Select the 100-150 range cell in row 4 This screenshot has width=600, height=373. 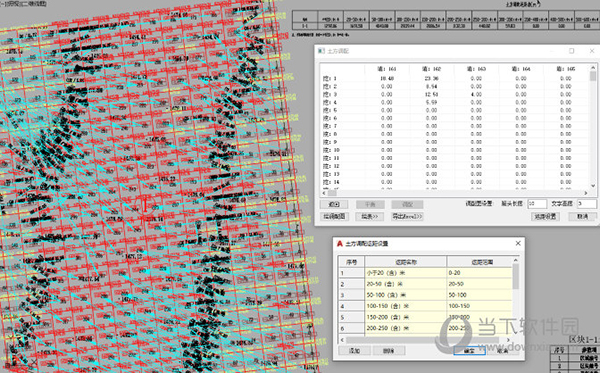tap(479, 306)
